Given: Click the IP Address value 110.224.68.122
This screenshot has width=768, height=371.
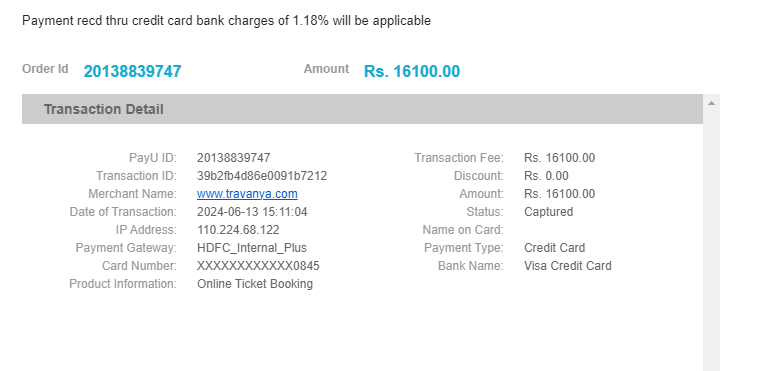Looking at the screenshot, I should click(x=238, y=230).
